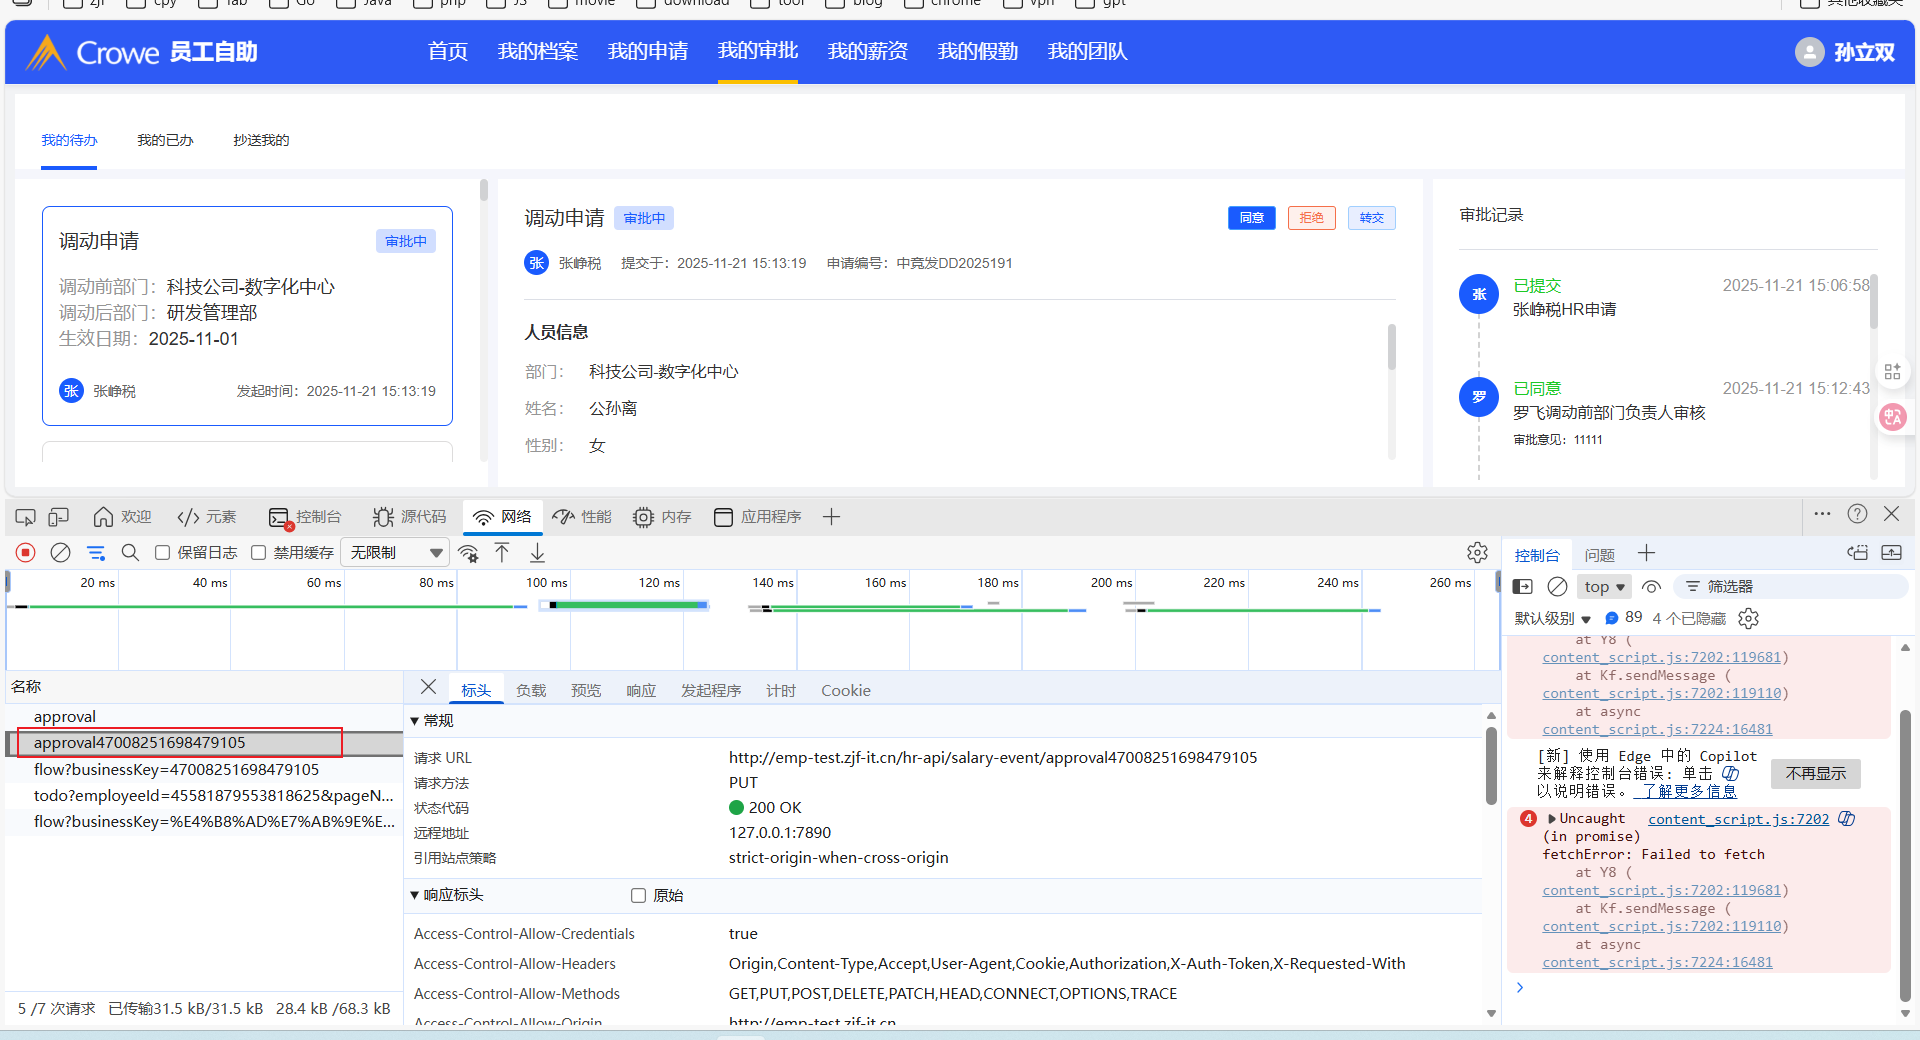The width and height of the screenshot is (1920, 1040).
Task: Open network settings gear icon
Action: (1477, 553)
